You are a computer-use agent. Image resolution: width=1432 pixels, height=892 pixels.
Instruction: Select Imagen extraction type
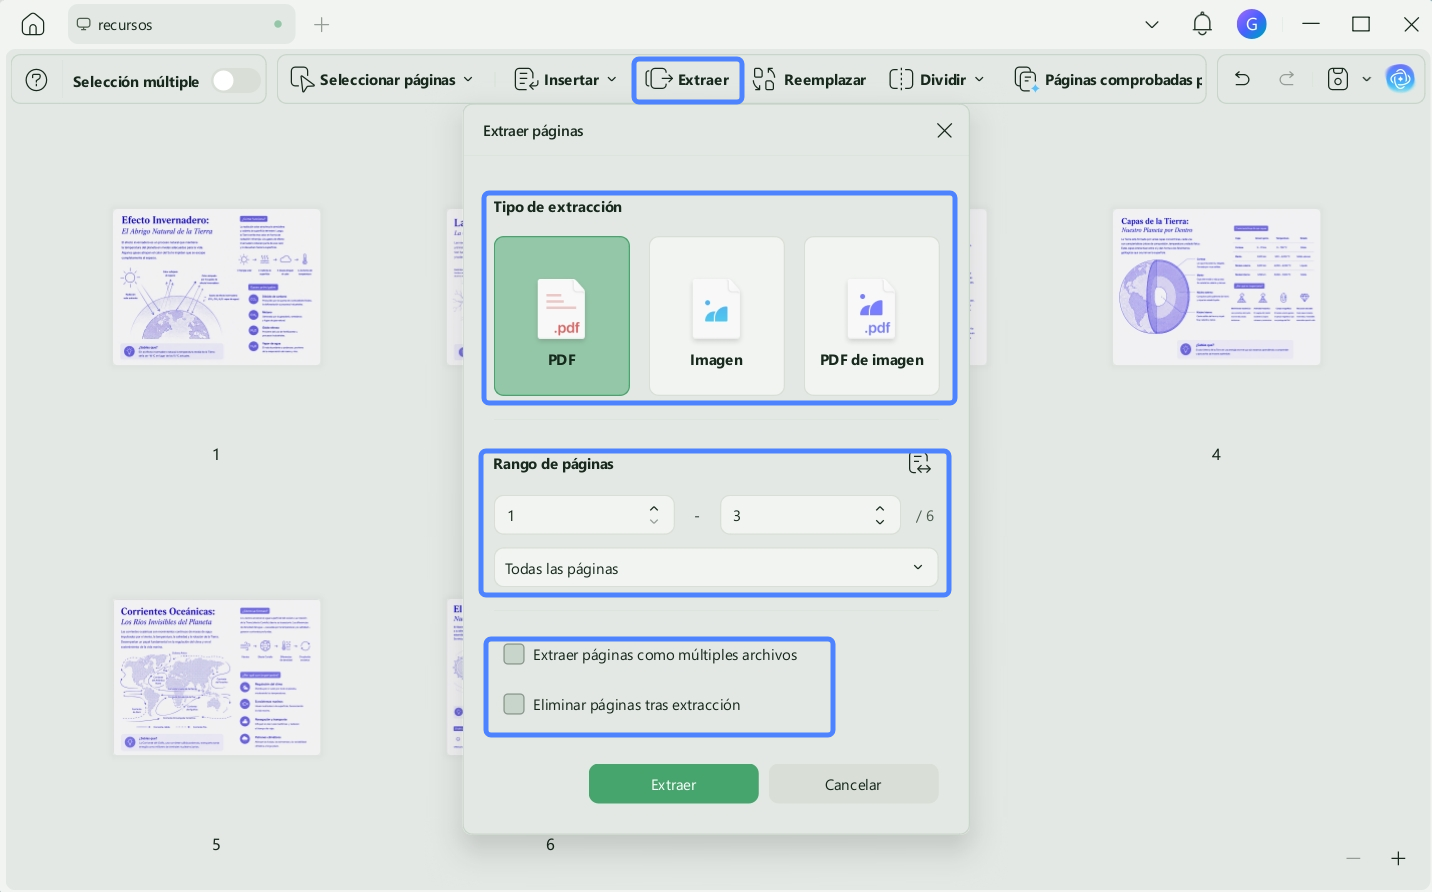coord(716,316)
